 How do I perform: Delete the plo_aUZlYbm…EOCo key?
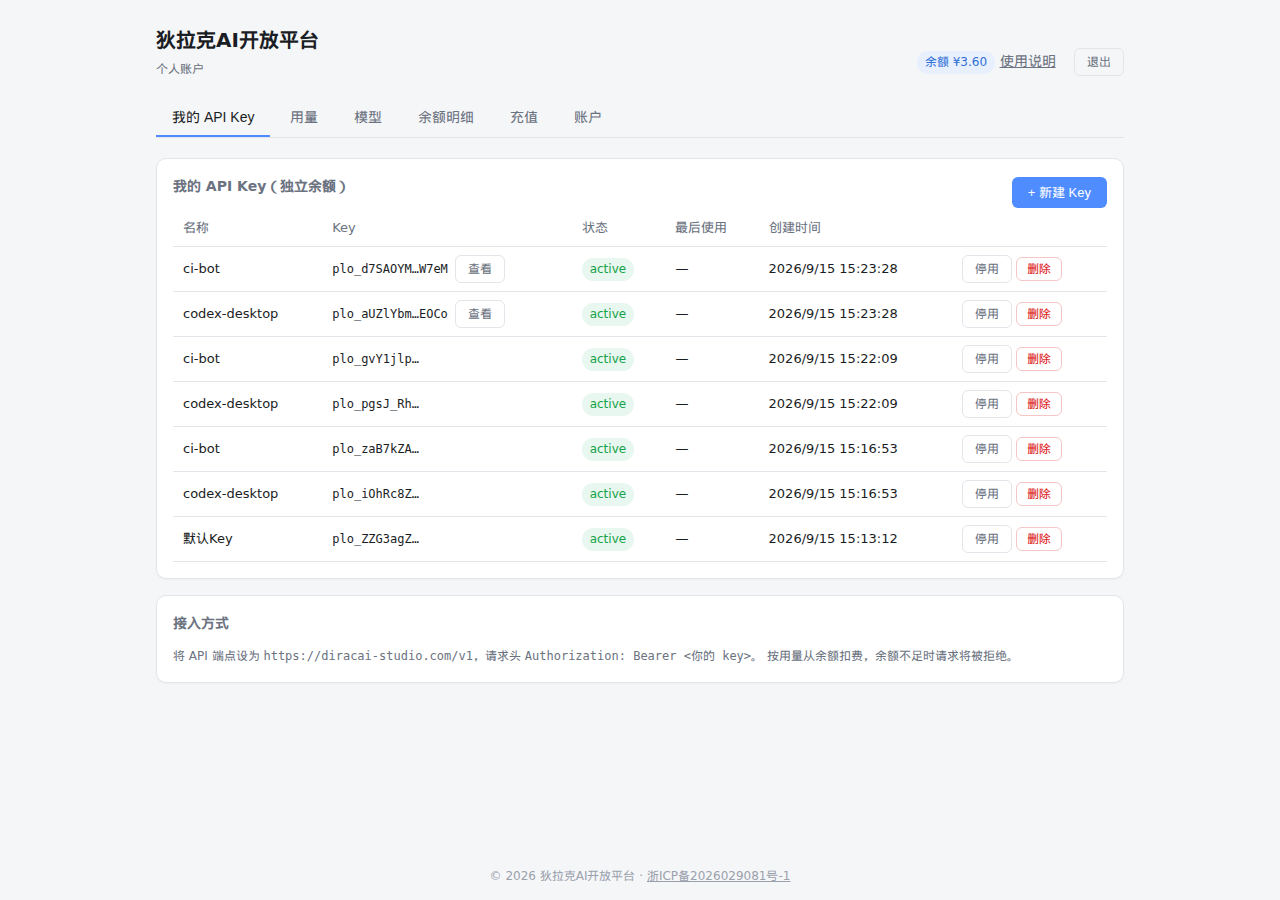1039,314
